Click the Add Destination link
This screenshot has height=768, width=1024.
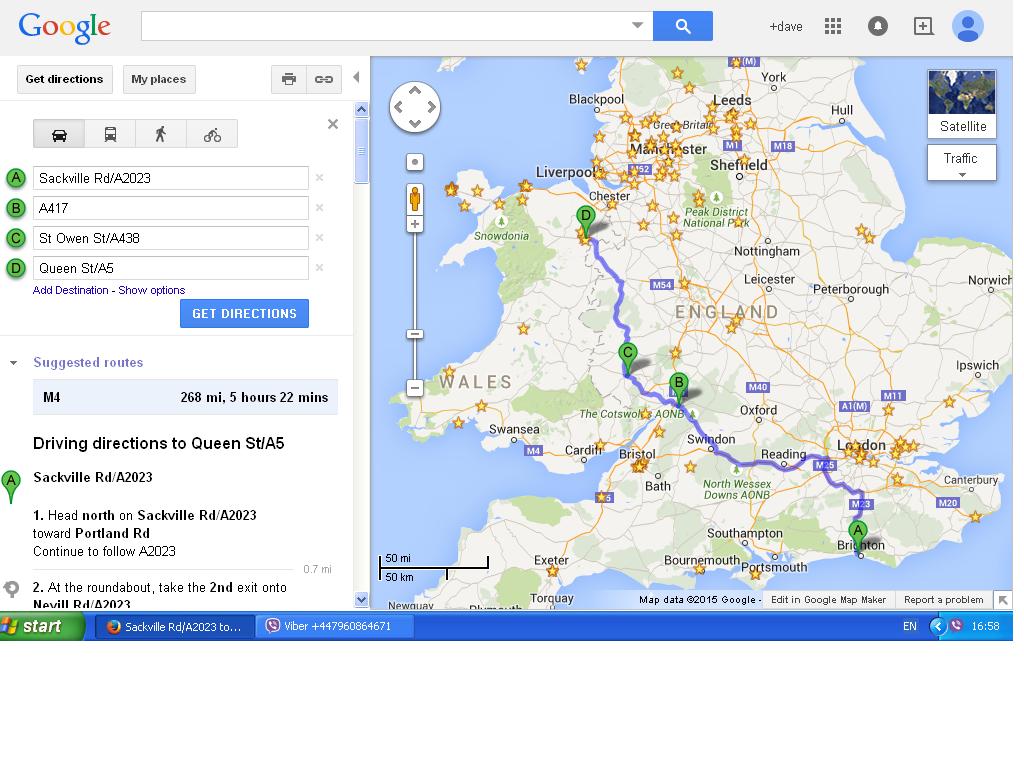pos(71,290)
